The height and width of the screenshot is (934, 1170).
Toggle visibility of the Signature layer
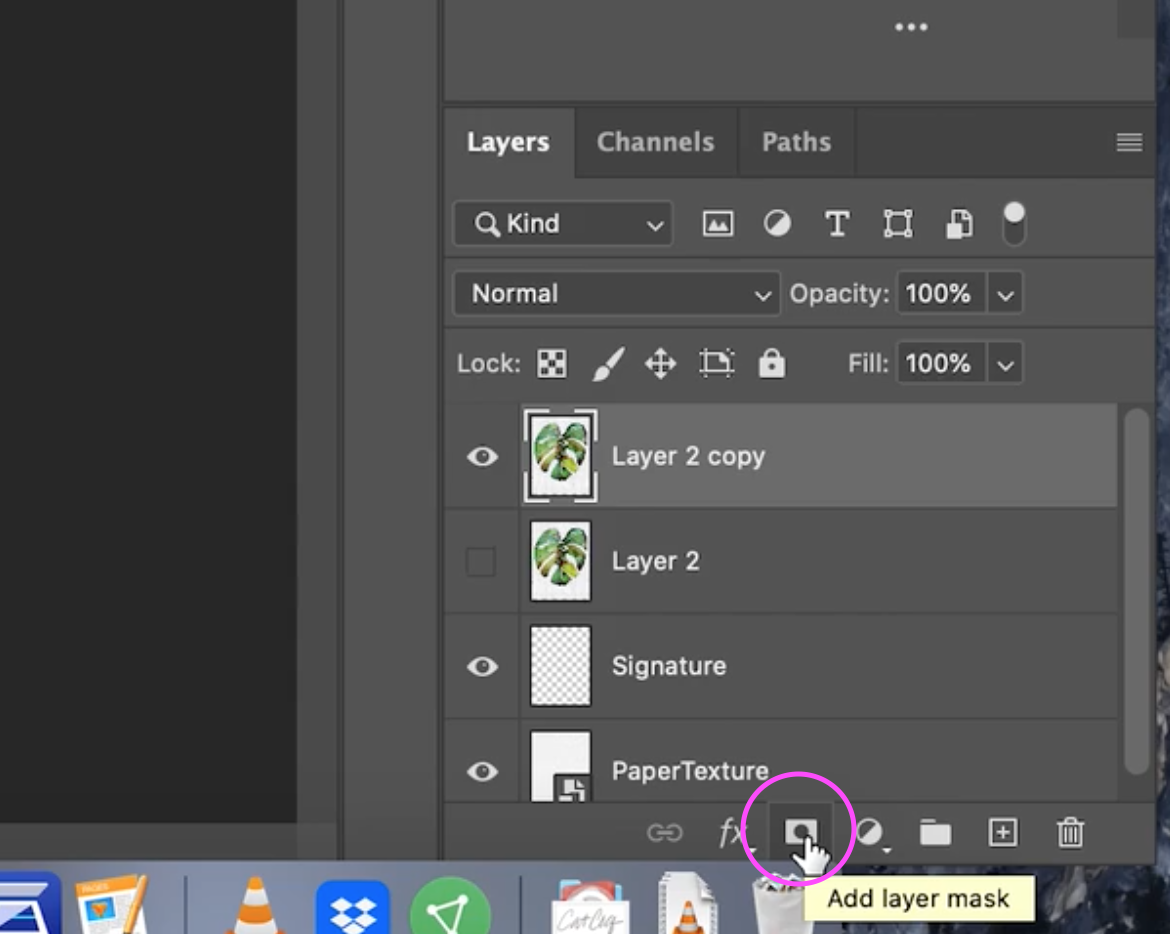click(x=482, y=665)
